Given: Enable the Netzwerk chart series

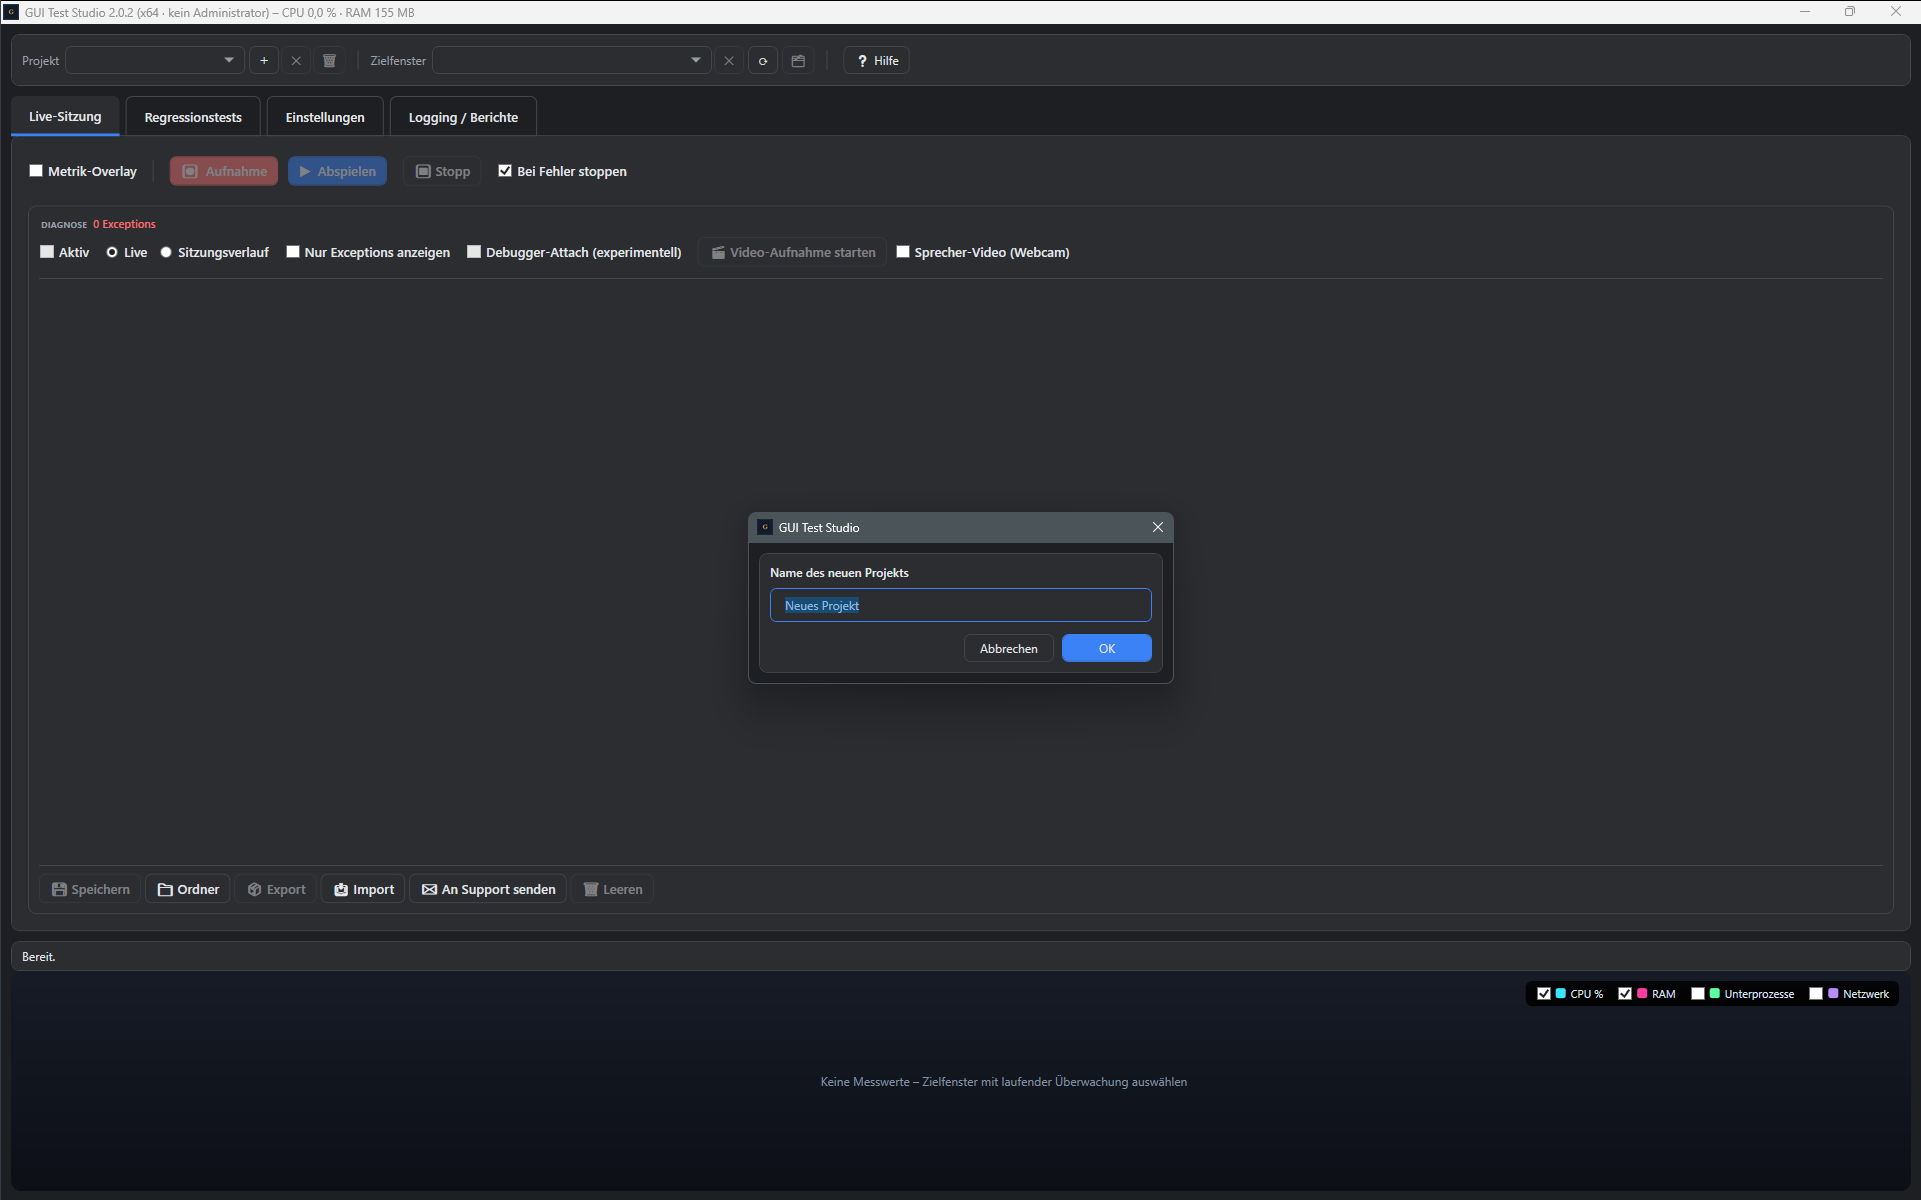Looking at the screenshot, I should click(1816, 993).
